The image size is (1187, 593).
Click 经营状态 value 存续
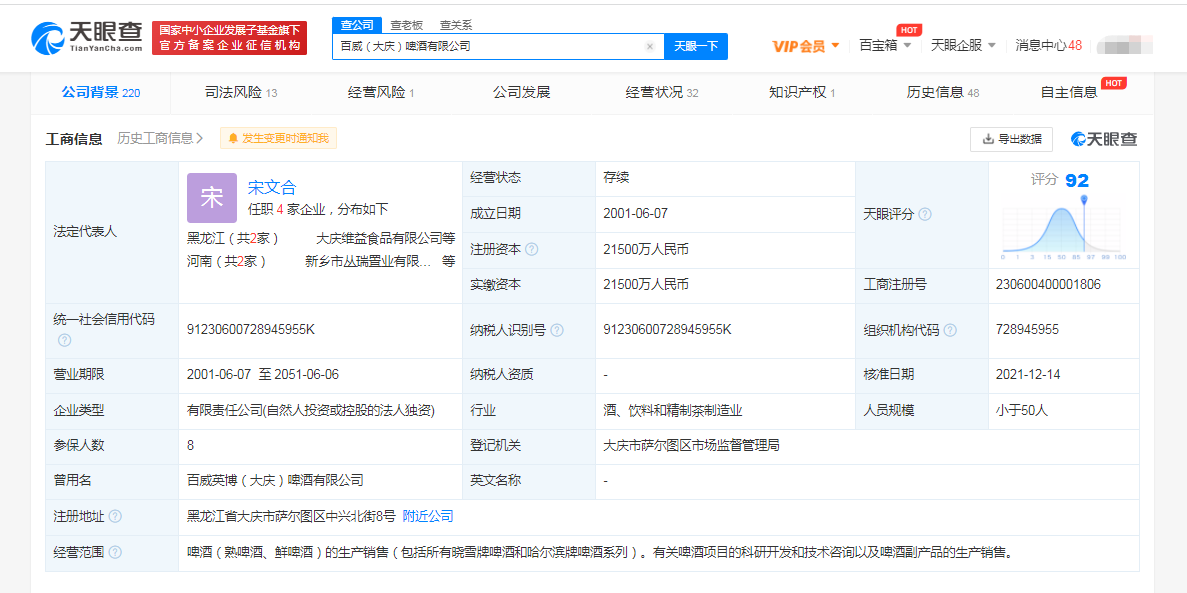click(x=616, y=178)
